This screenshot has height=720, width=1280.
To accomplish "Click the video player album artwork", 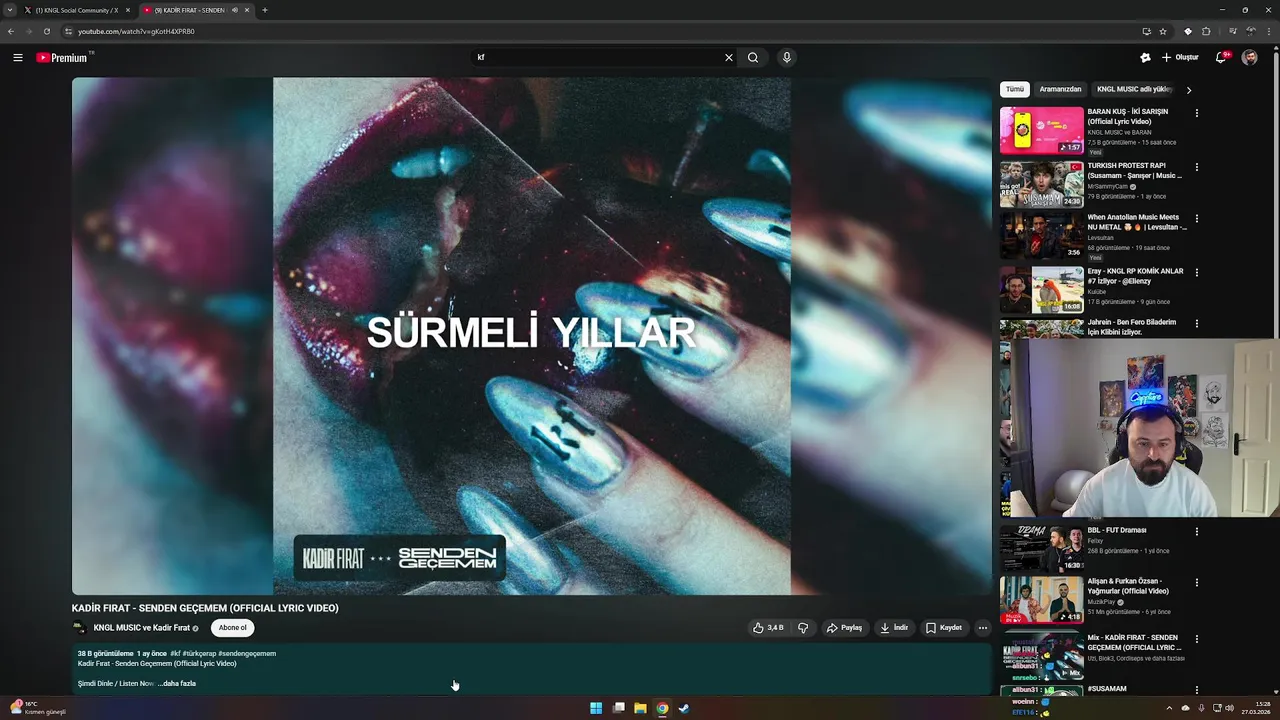I will point(531,336).
